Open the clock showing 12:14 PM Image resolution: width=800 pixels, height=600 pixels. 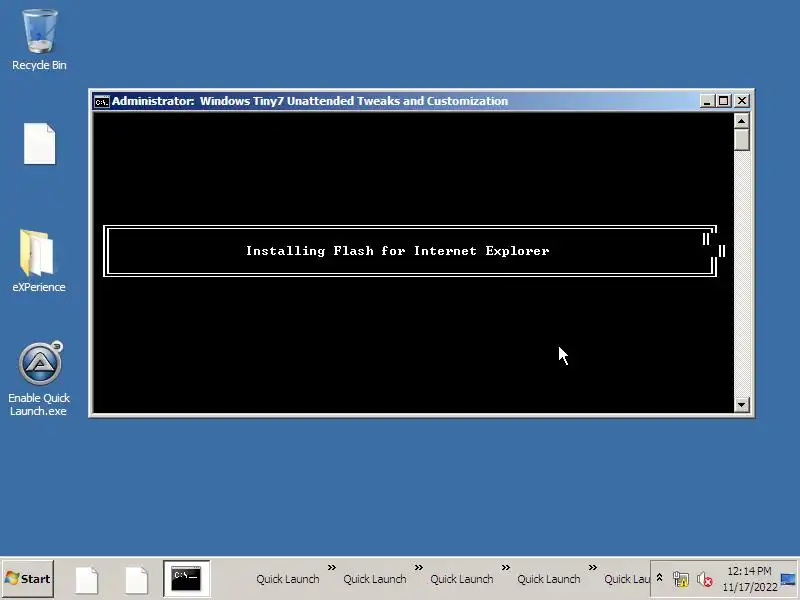tap(749, 579)
